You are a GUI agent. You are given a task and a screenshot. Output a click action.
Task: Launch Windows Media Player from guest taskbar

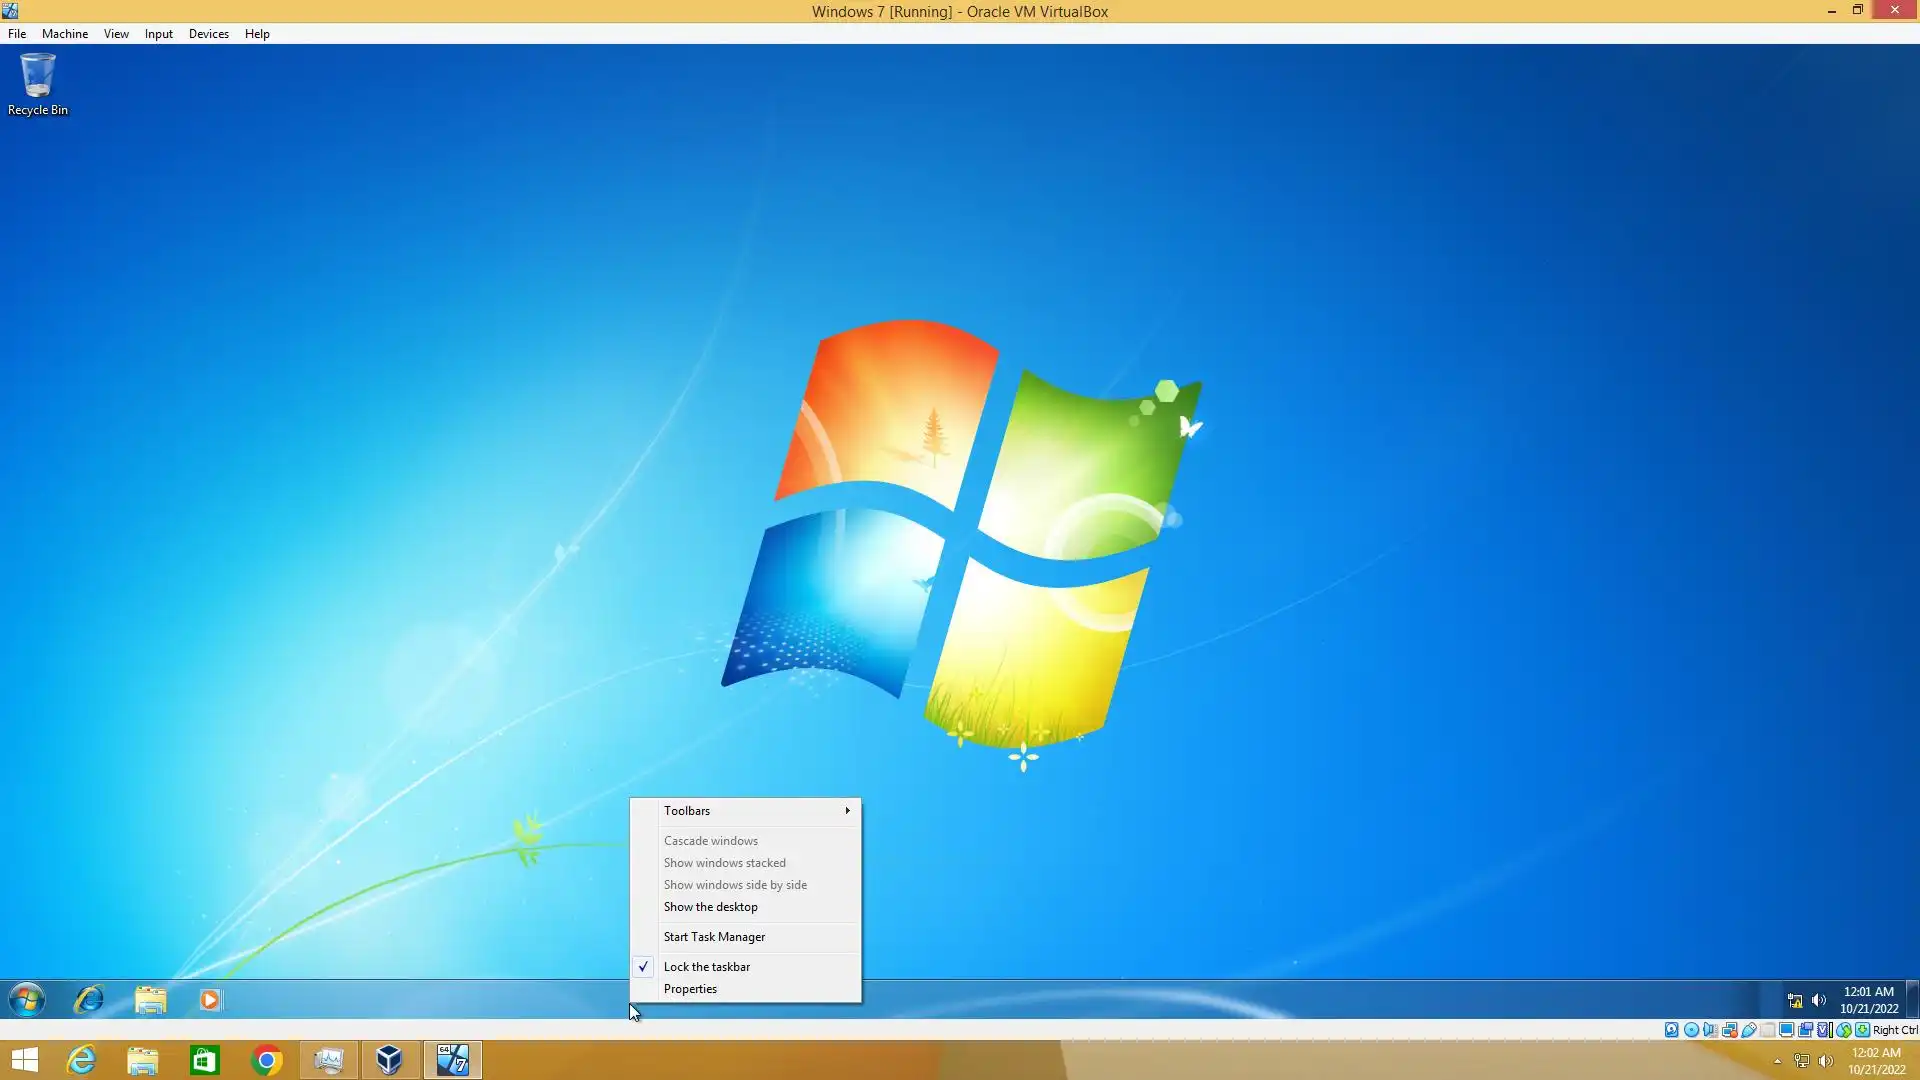click(210, 999)
